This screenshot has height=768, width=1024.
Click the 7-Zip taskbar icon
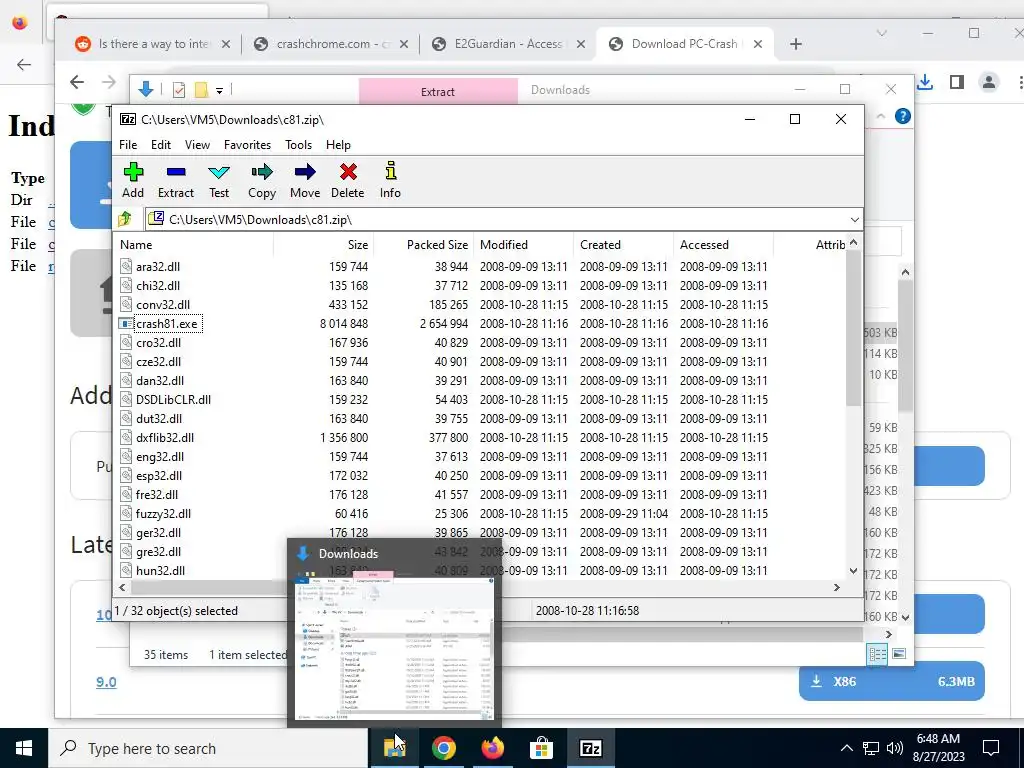(x=590, y=748)
